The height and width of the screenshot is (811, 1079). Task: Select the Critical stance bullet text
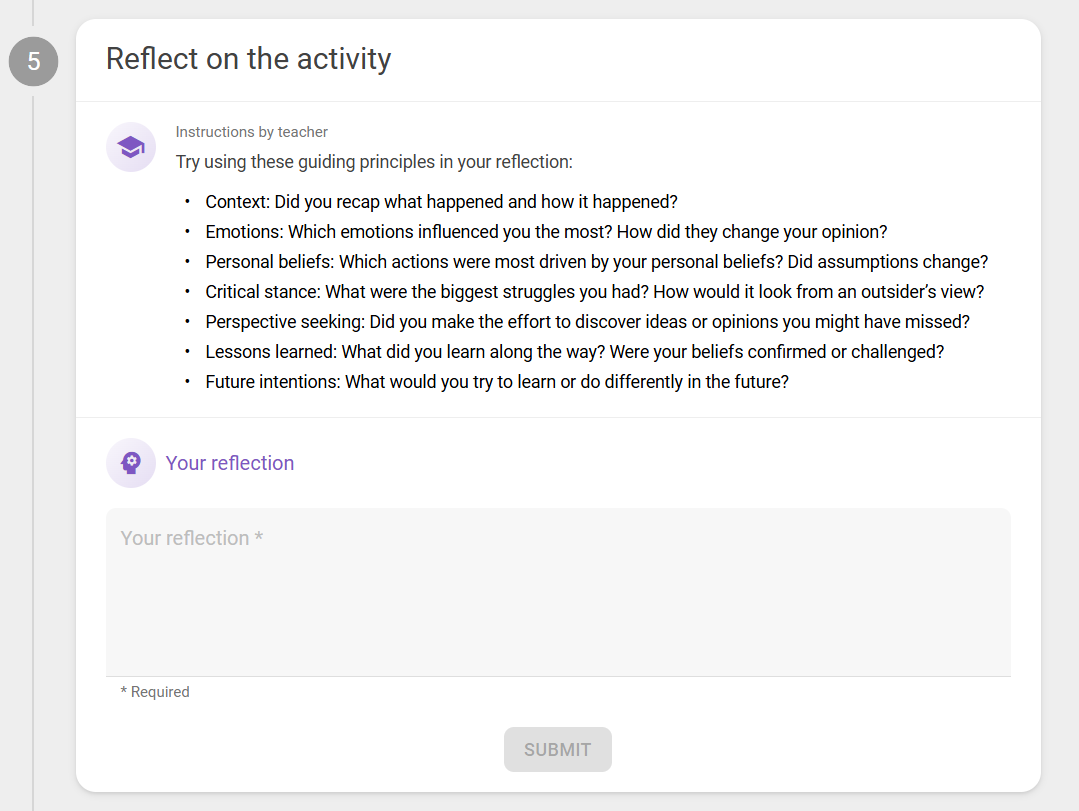pos(595,292)
